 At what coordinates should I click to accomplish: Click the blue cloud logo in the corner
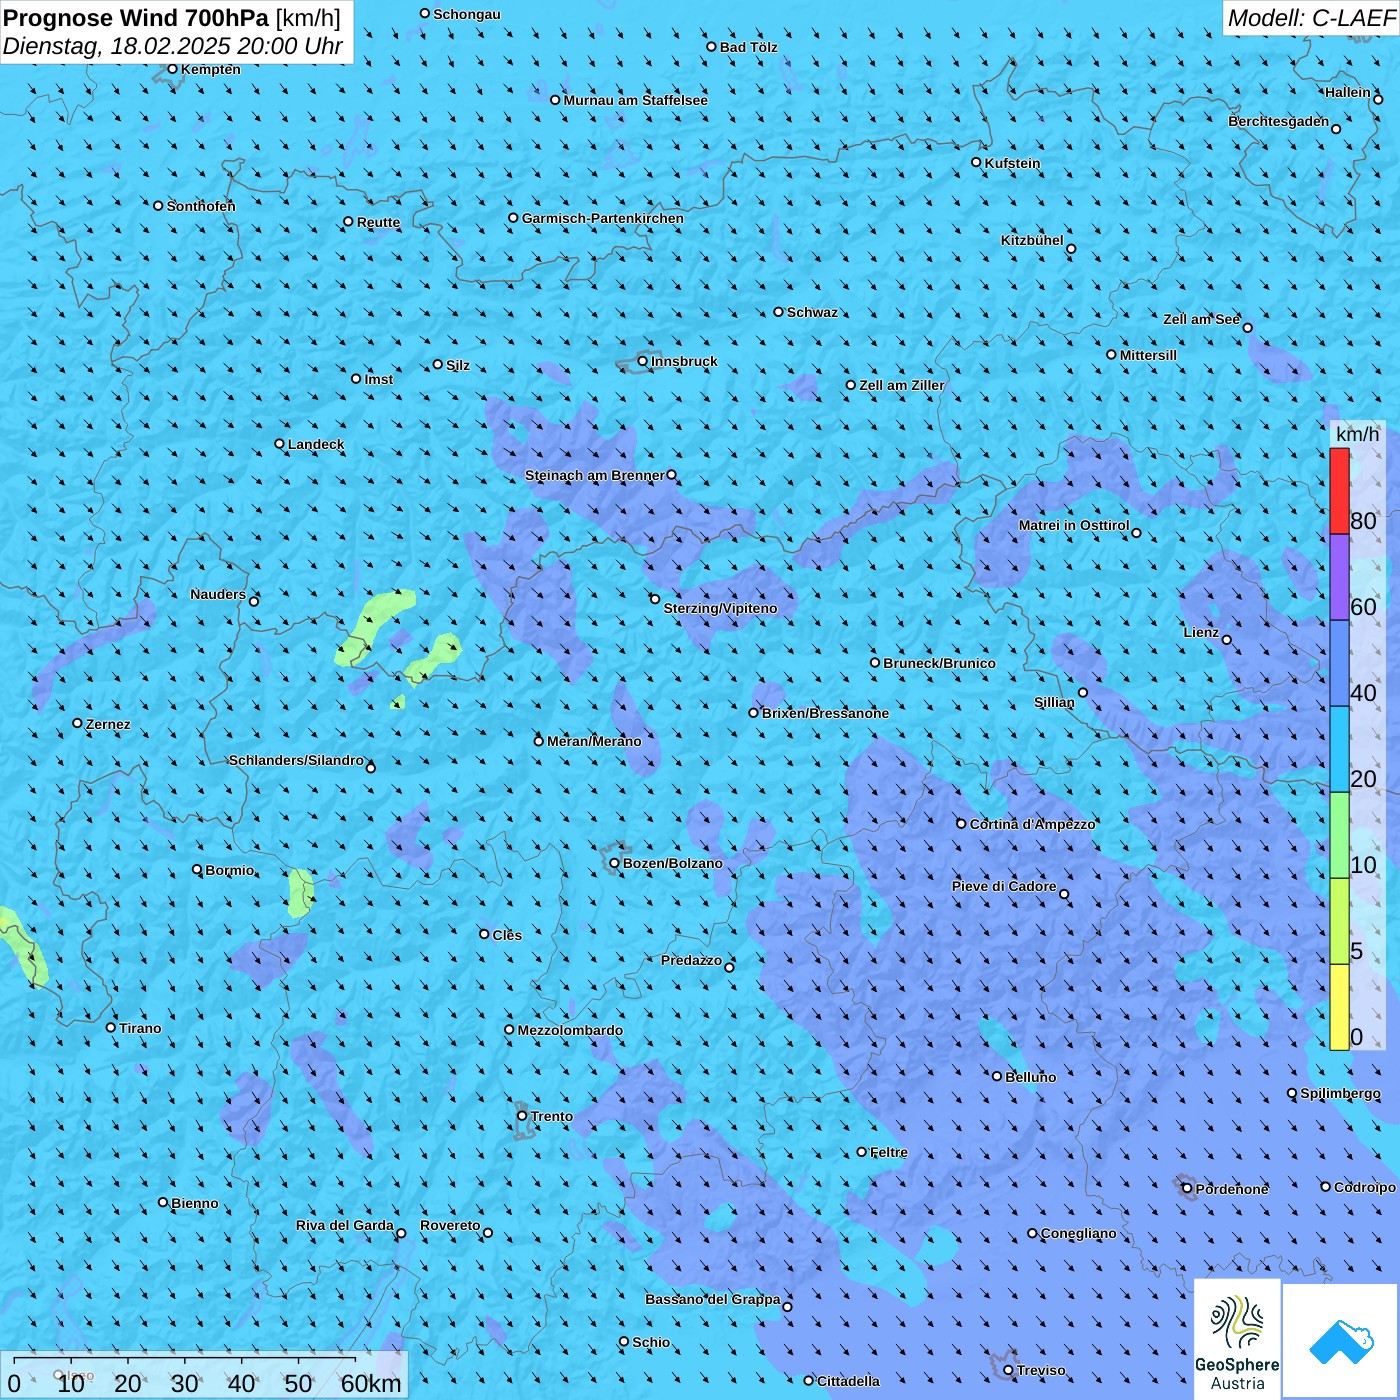pos(1341,1341)
